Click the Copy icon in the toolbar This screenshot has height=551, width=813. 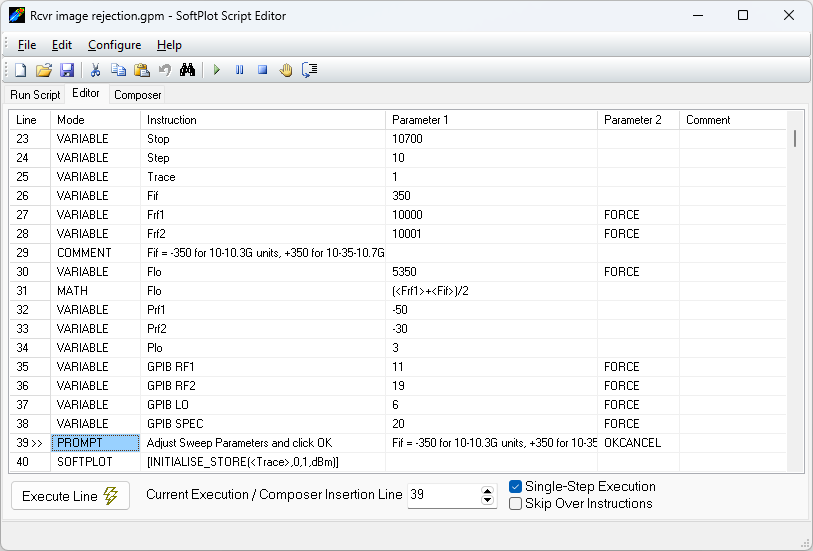[118, 70]
